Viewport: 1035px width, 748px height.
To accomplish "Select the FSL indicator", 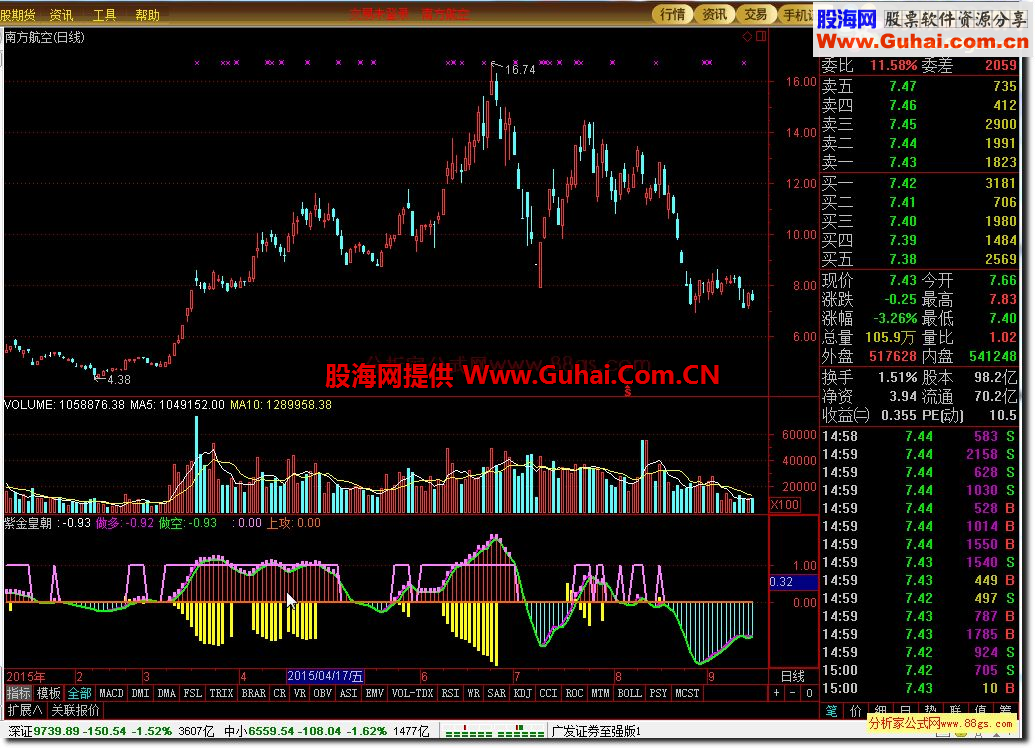I will (x=193, y=693).
